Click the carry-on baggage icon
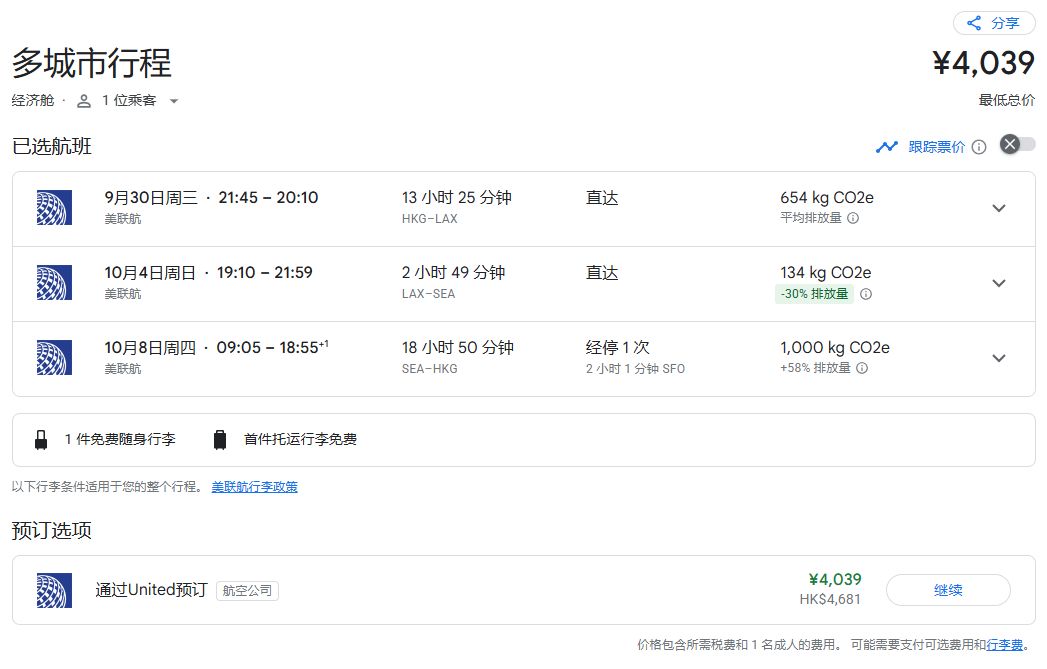This screenshot has width=1047, height=669. click(x=41, y=439)
